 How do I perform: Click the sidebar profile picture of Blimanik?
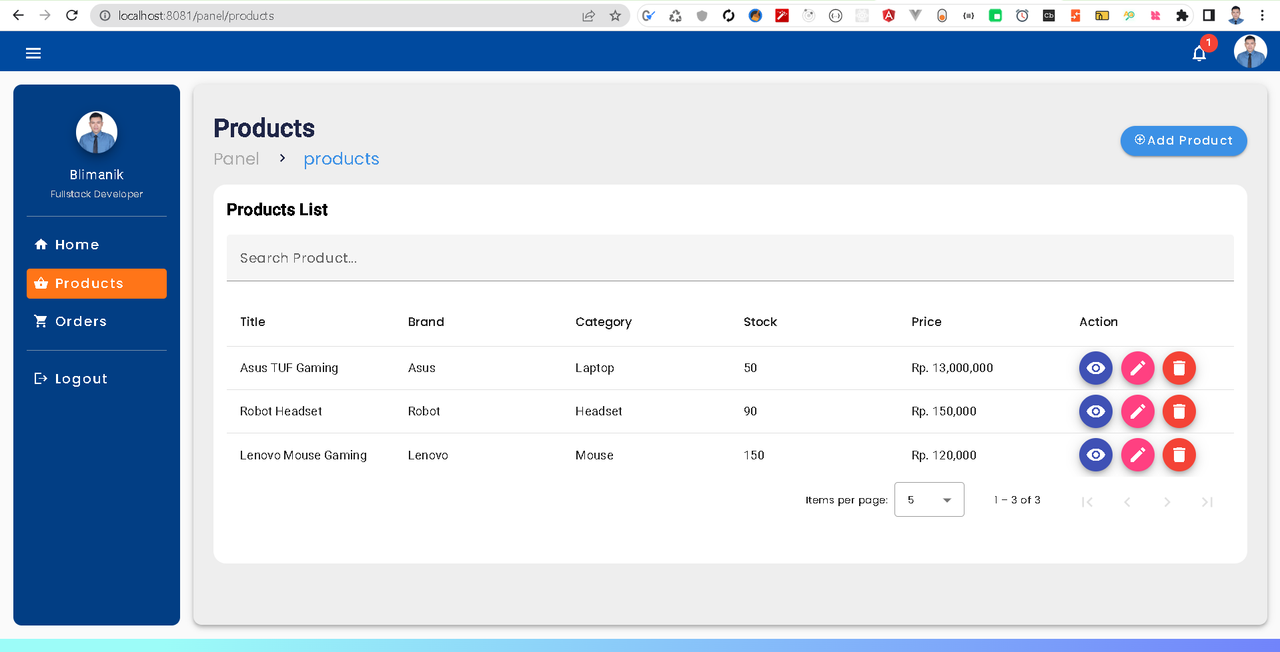click(x=97, y=132)
